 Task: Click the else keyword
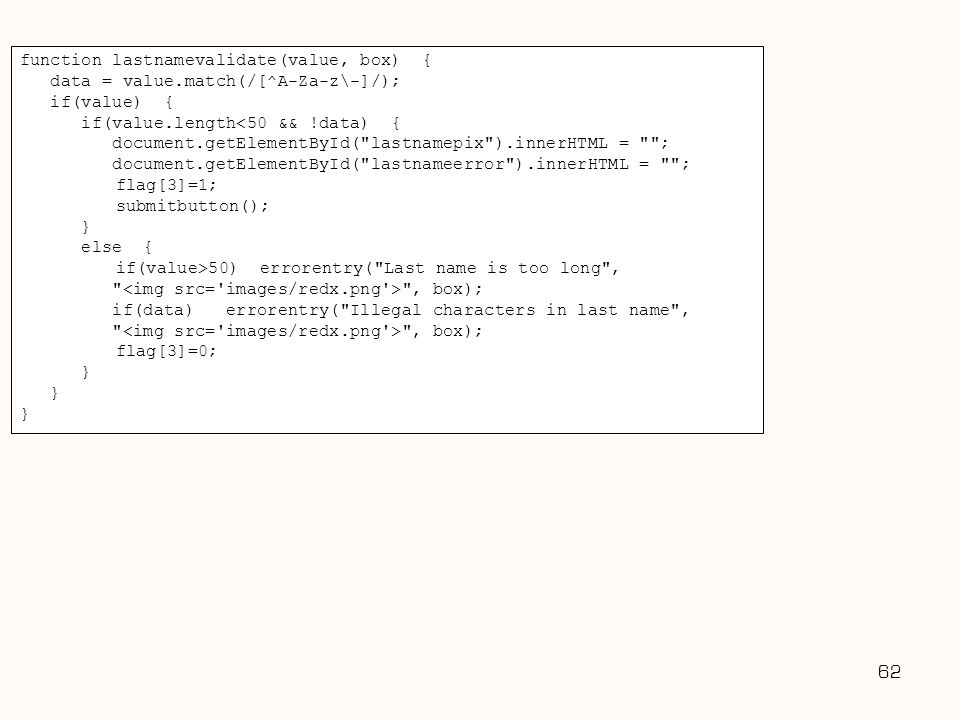pyautogui.click(x=101, y=247)
